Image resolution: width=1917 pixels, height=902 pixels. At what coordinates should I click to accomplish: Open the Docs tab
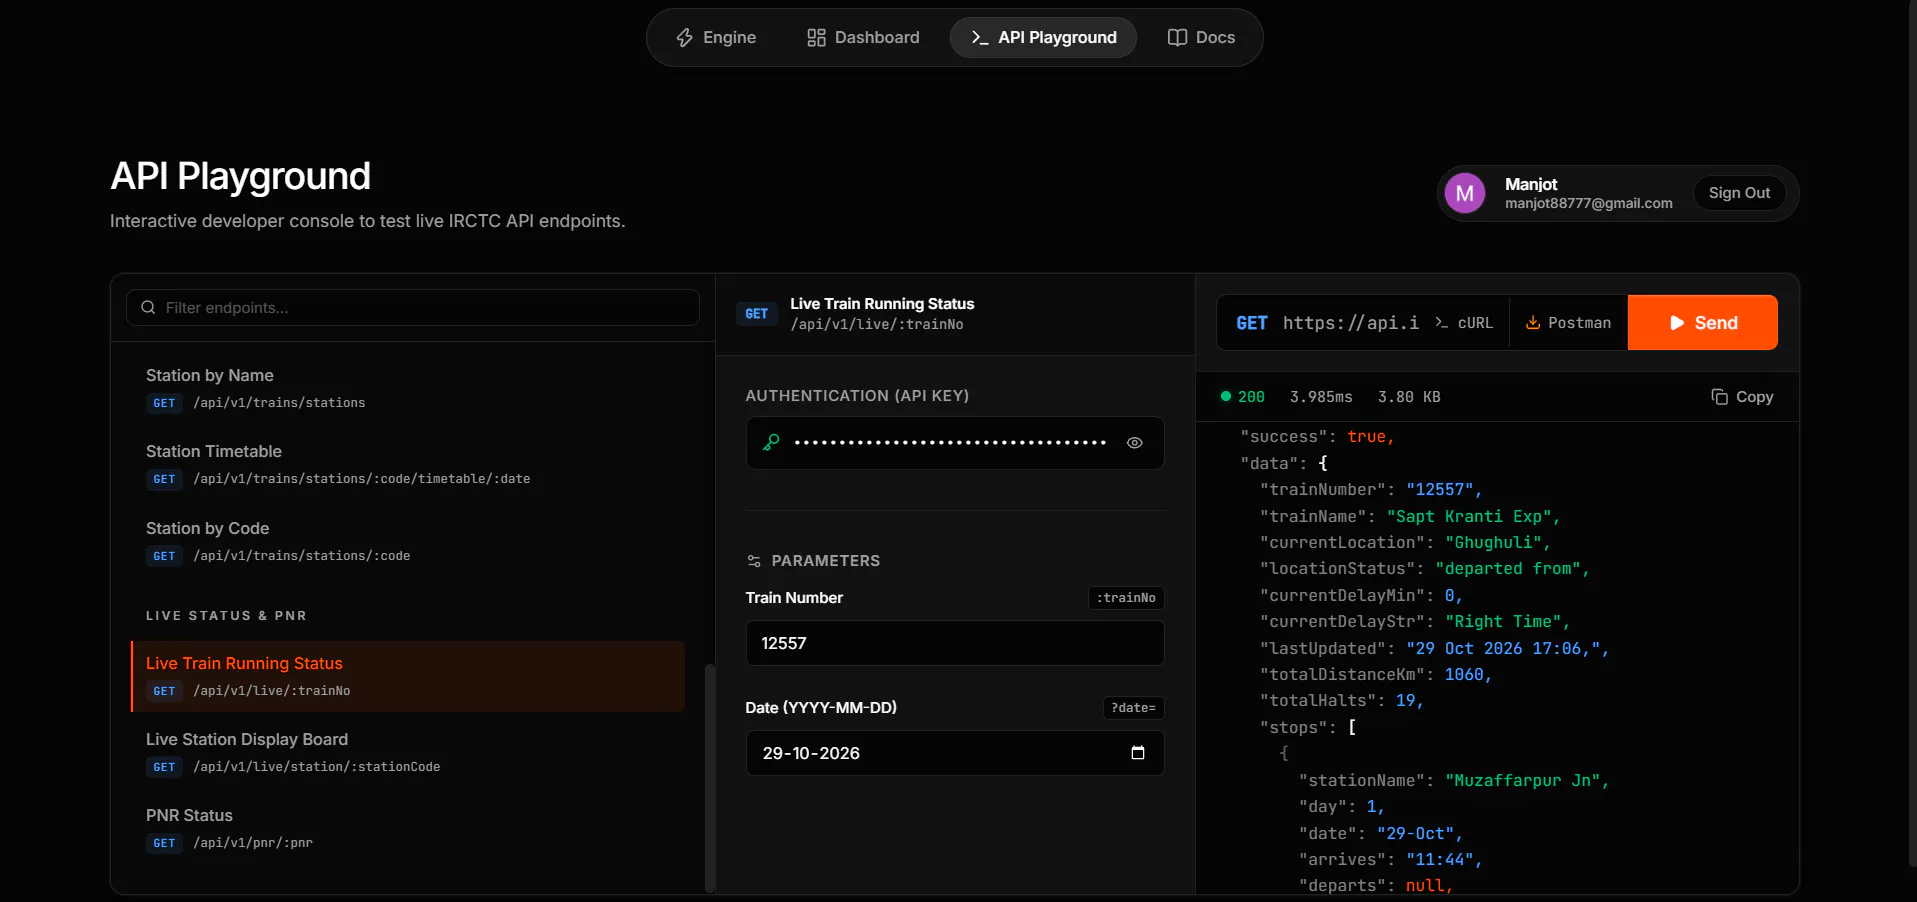coord(1201,38)
